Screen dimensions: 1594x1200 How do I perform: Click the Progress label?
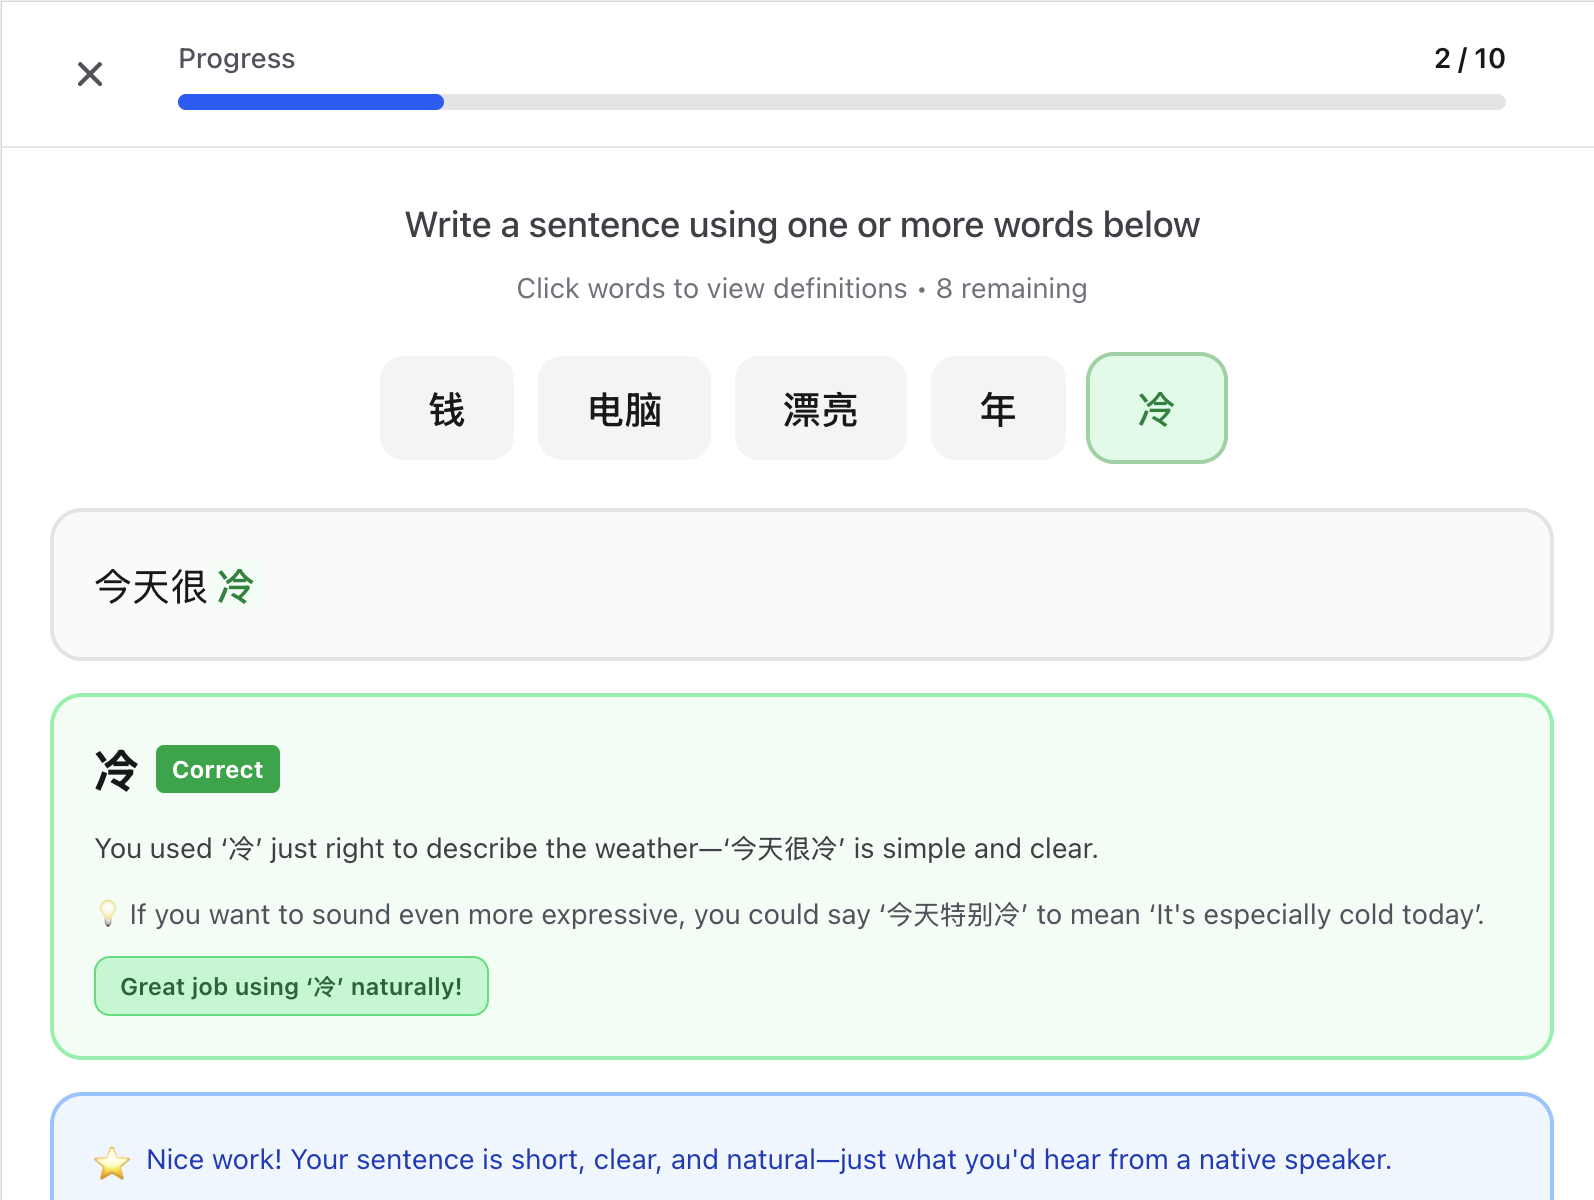point(237,59)
